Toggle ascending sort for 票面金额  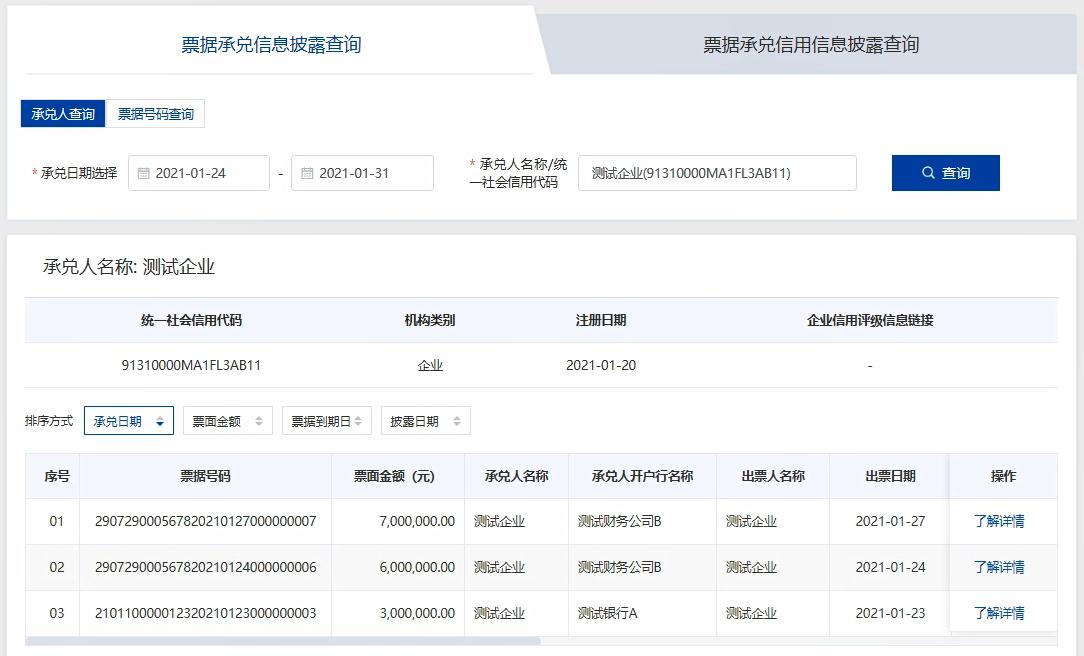[x=258, y=420]
